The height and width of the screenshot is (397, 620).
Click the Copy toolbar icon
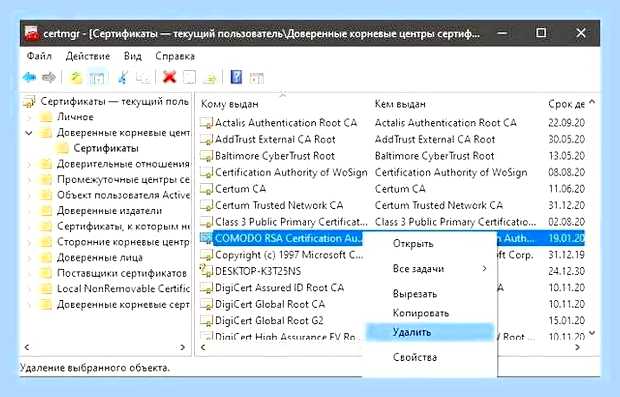143,78
